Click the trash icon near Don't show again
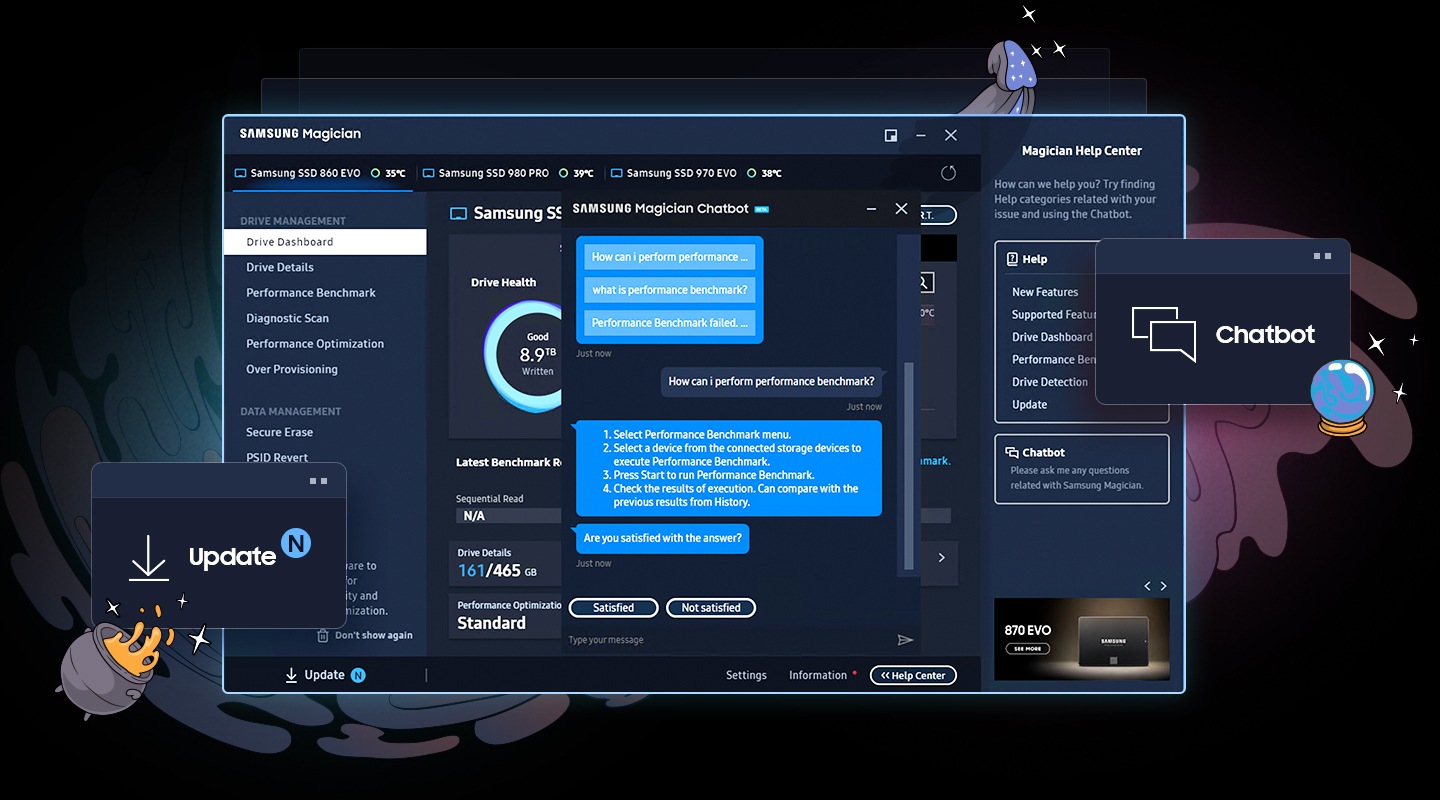1440x800 pixels. pos(323,635)
